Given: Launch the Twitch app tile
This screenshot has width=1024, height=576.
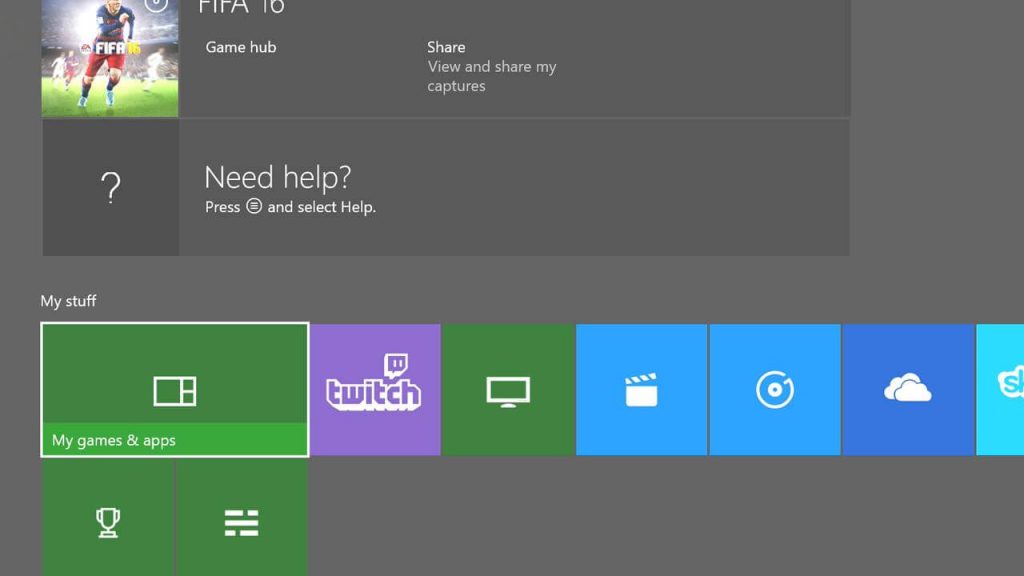Looking at the screenshot, I should [375, 389].
